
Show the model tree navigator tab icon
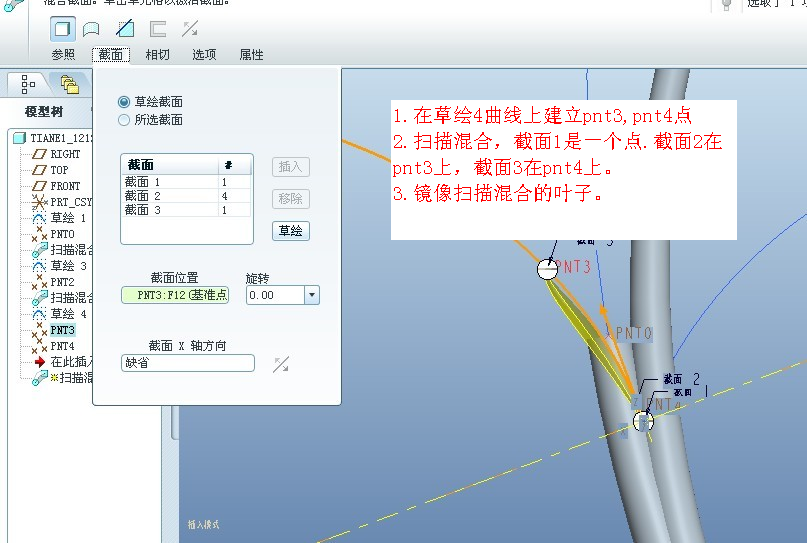28,84
